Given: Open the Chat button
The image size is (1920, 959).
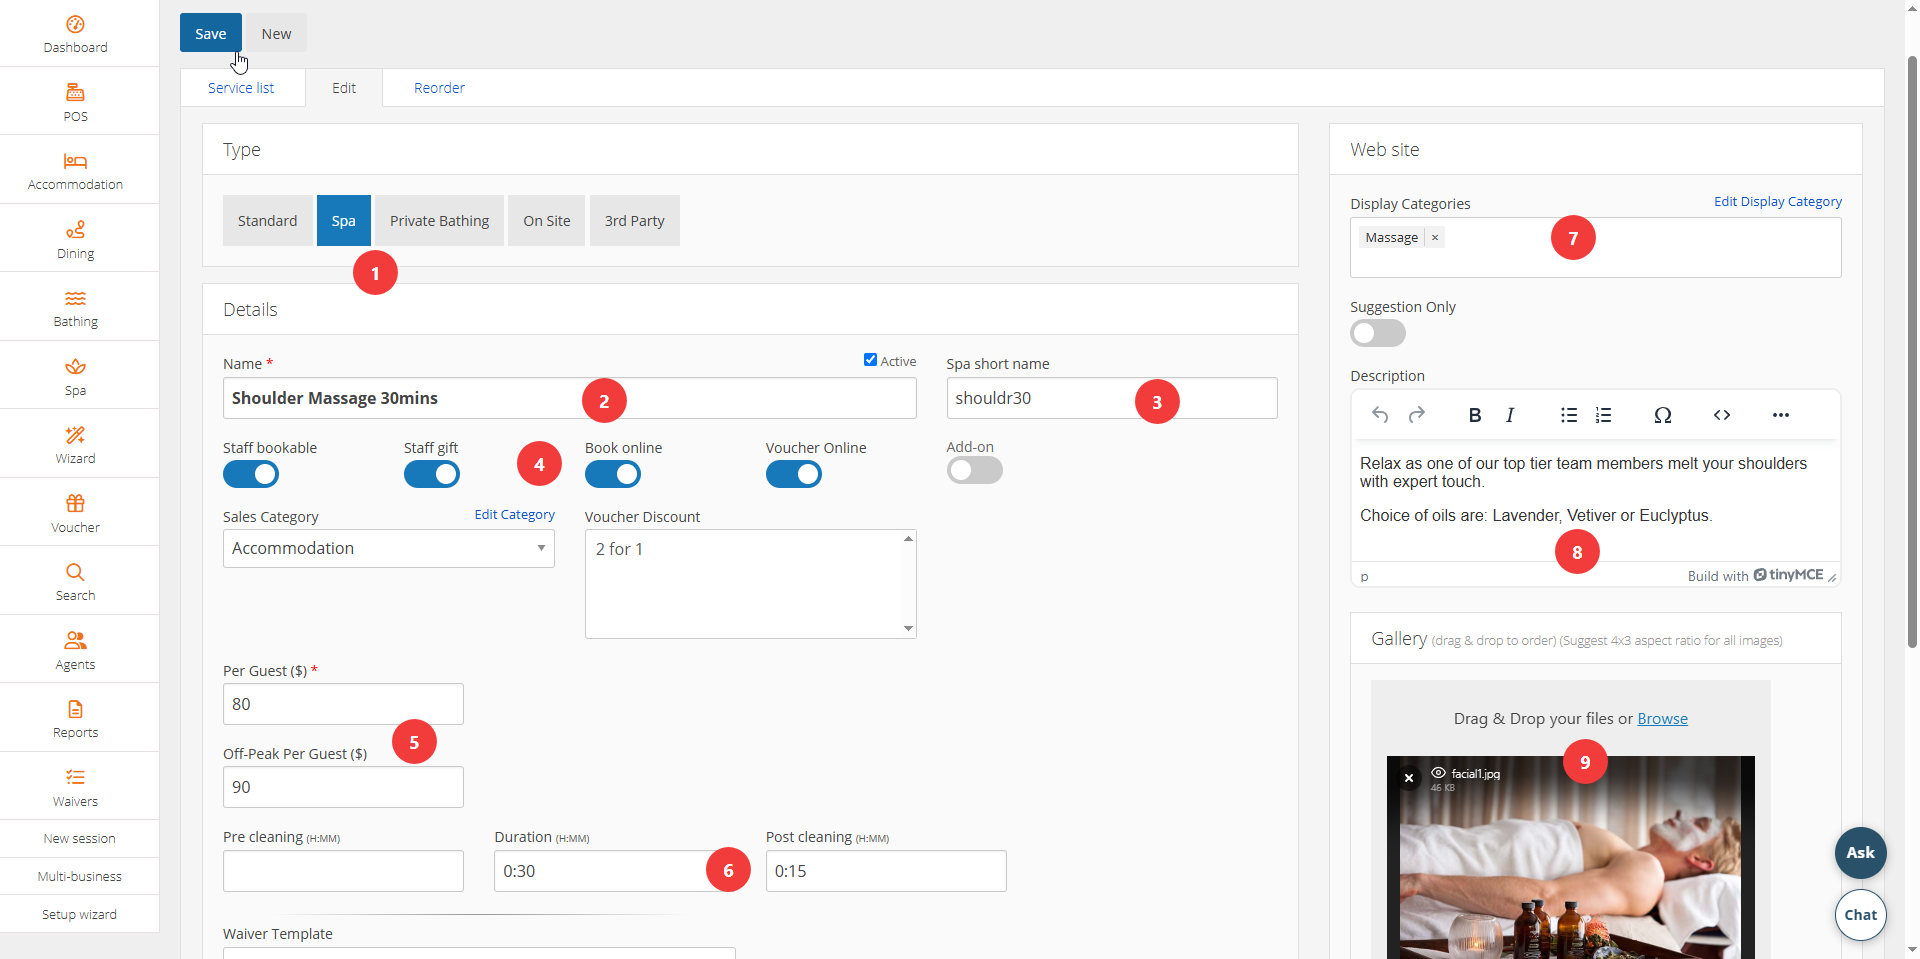Looking at the screenshot, I should point(1861,915).
